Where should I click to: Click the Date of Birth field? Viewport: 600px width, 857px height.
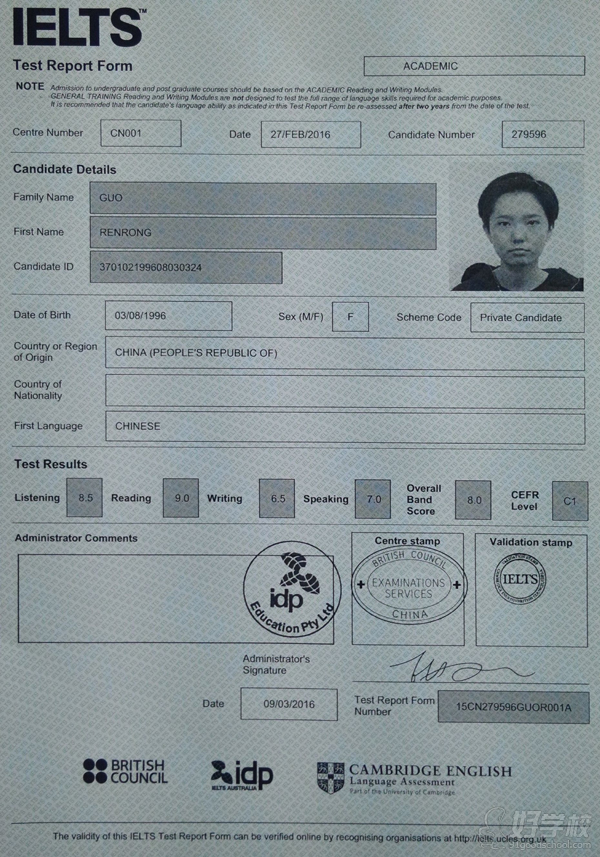click(x=168, y=316)
